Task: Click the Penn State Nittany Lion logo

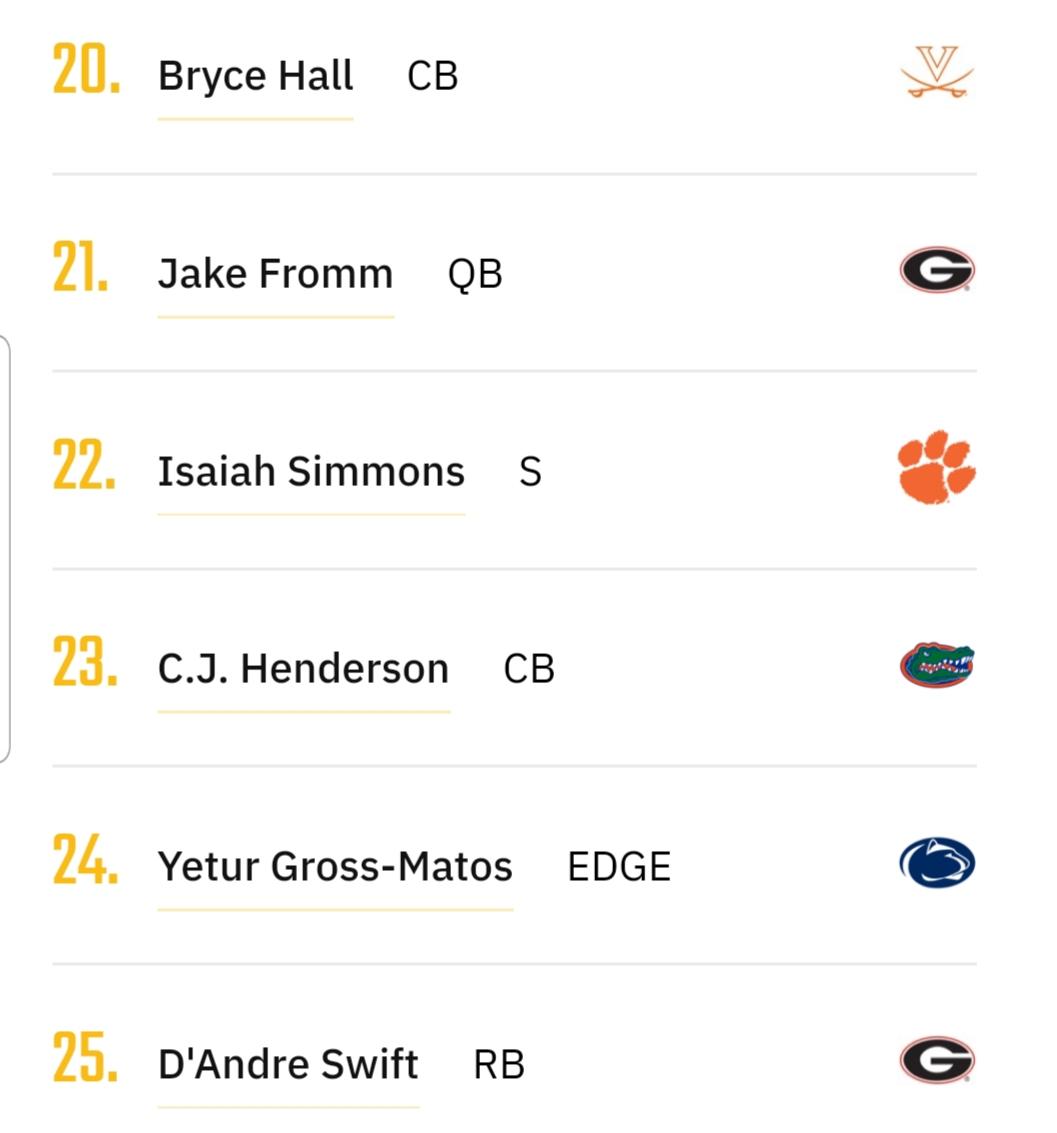Action: pos(937,863)
